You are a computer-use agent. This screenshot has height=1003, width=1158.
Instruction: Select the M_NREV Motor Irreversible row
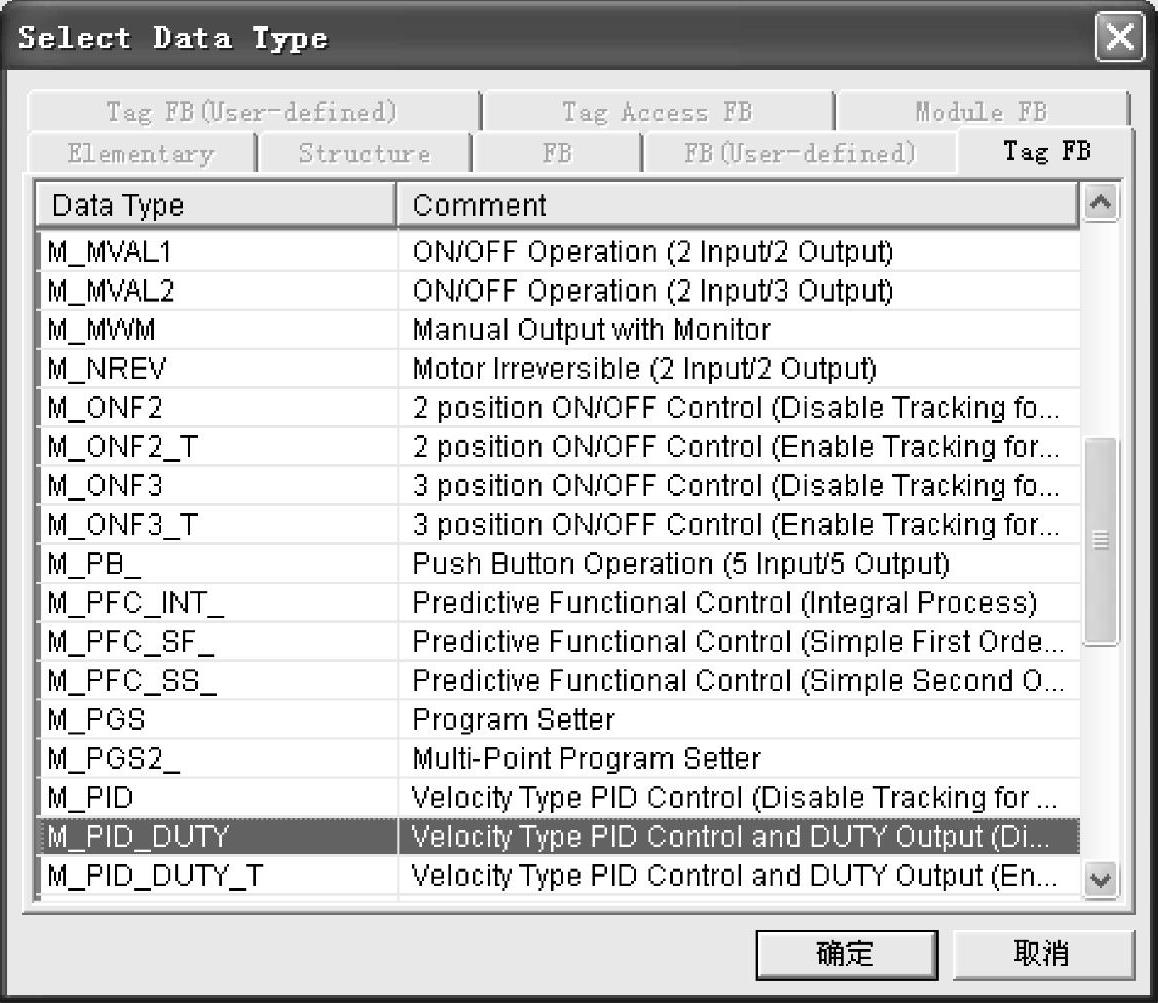(x=558, y=369)
